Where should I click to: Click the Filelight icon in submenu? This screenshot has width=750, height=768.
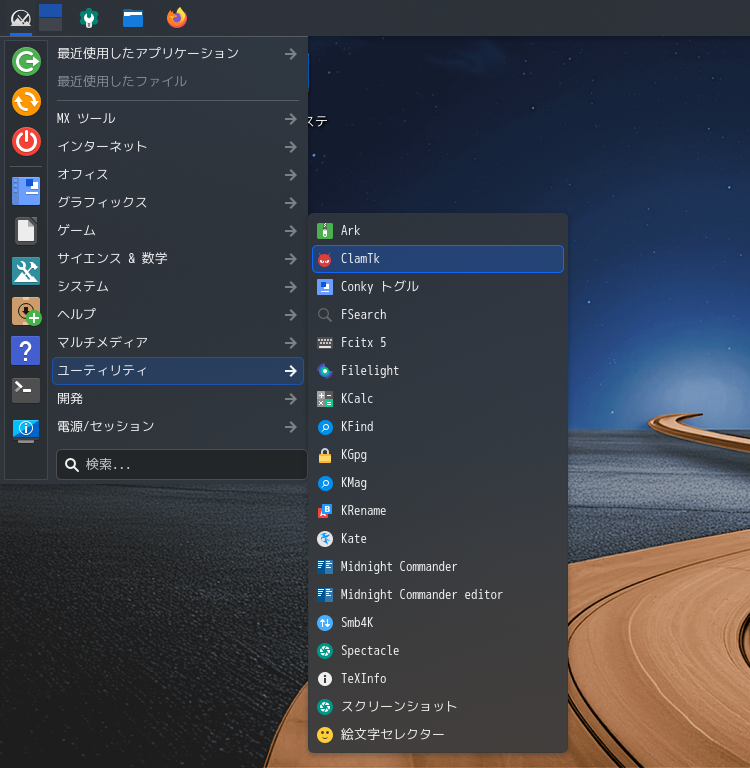coord(325,371)
